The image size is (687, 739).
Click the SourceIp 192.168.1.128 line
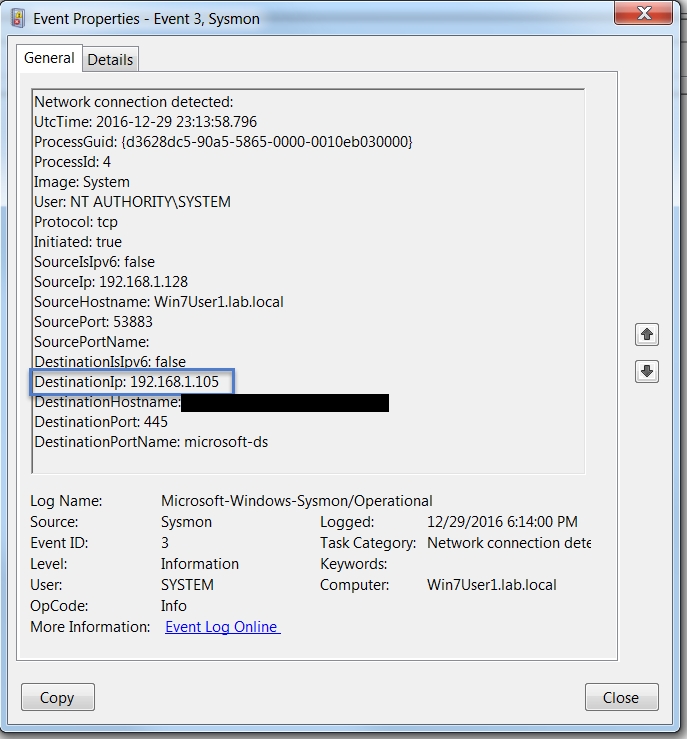pyautogui.click(x=111, y=282)
